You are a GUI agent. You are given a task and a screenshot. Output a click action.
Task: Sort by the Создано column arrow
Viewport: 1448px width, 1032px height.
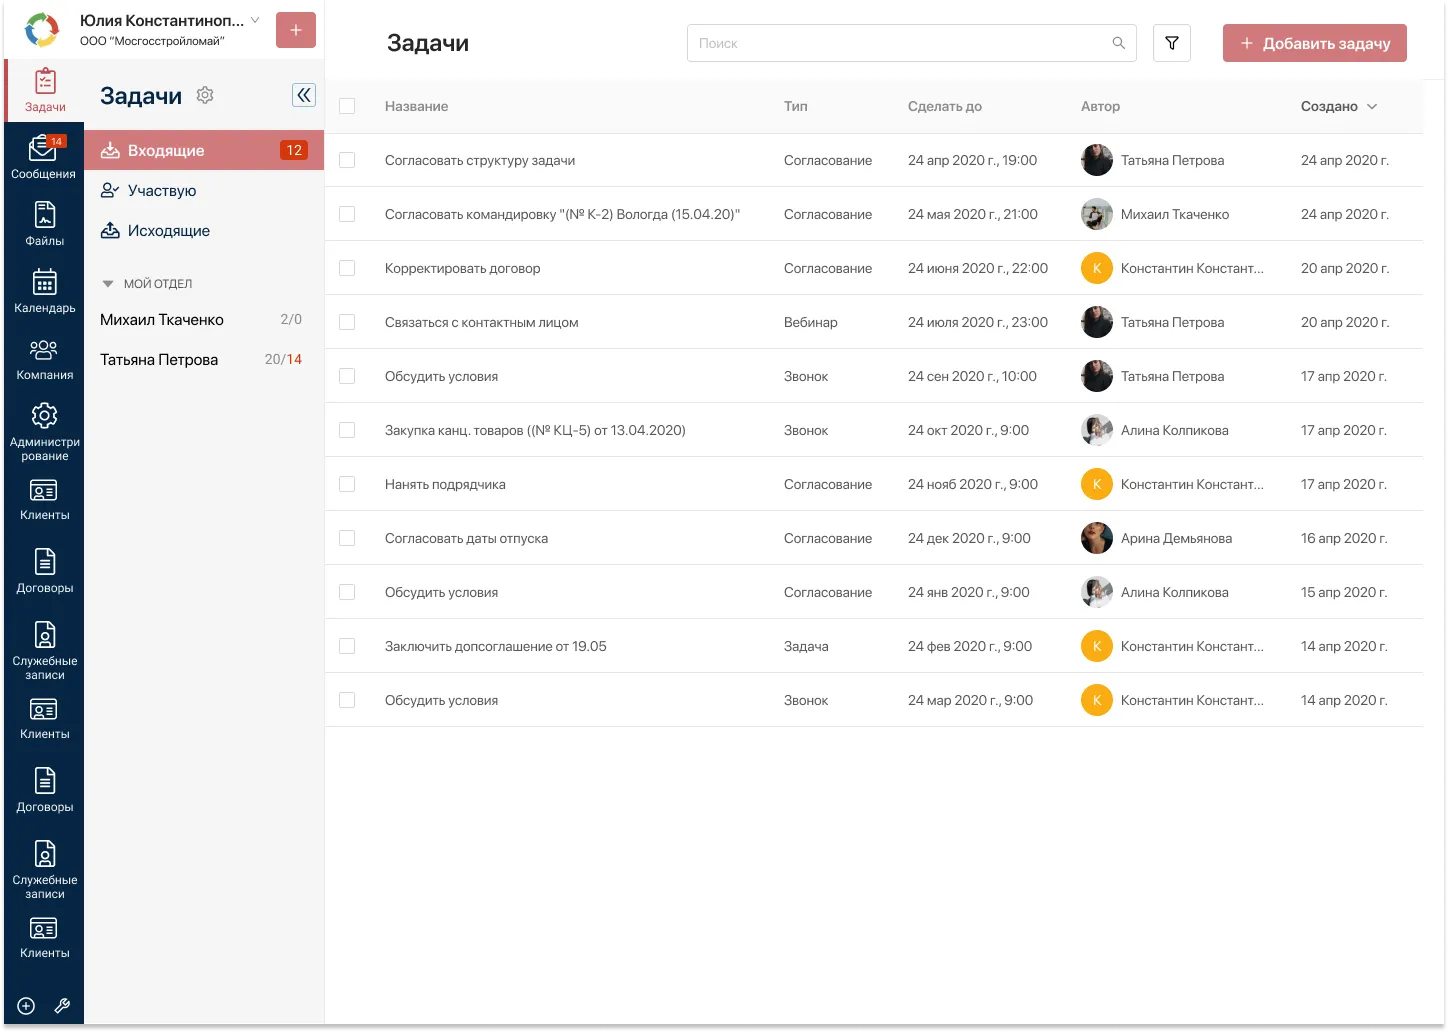[1372, 106]
